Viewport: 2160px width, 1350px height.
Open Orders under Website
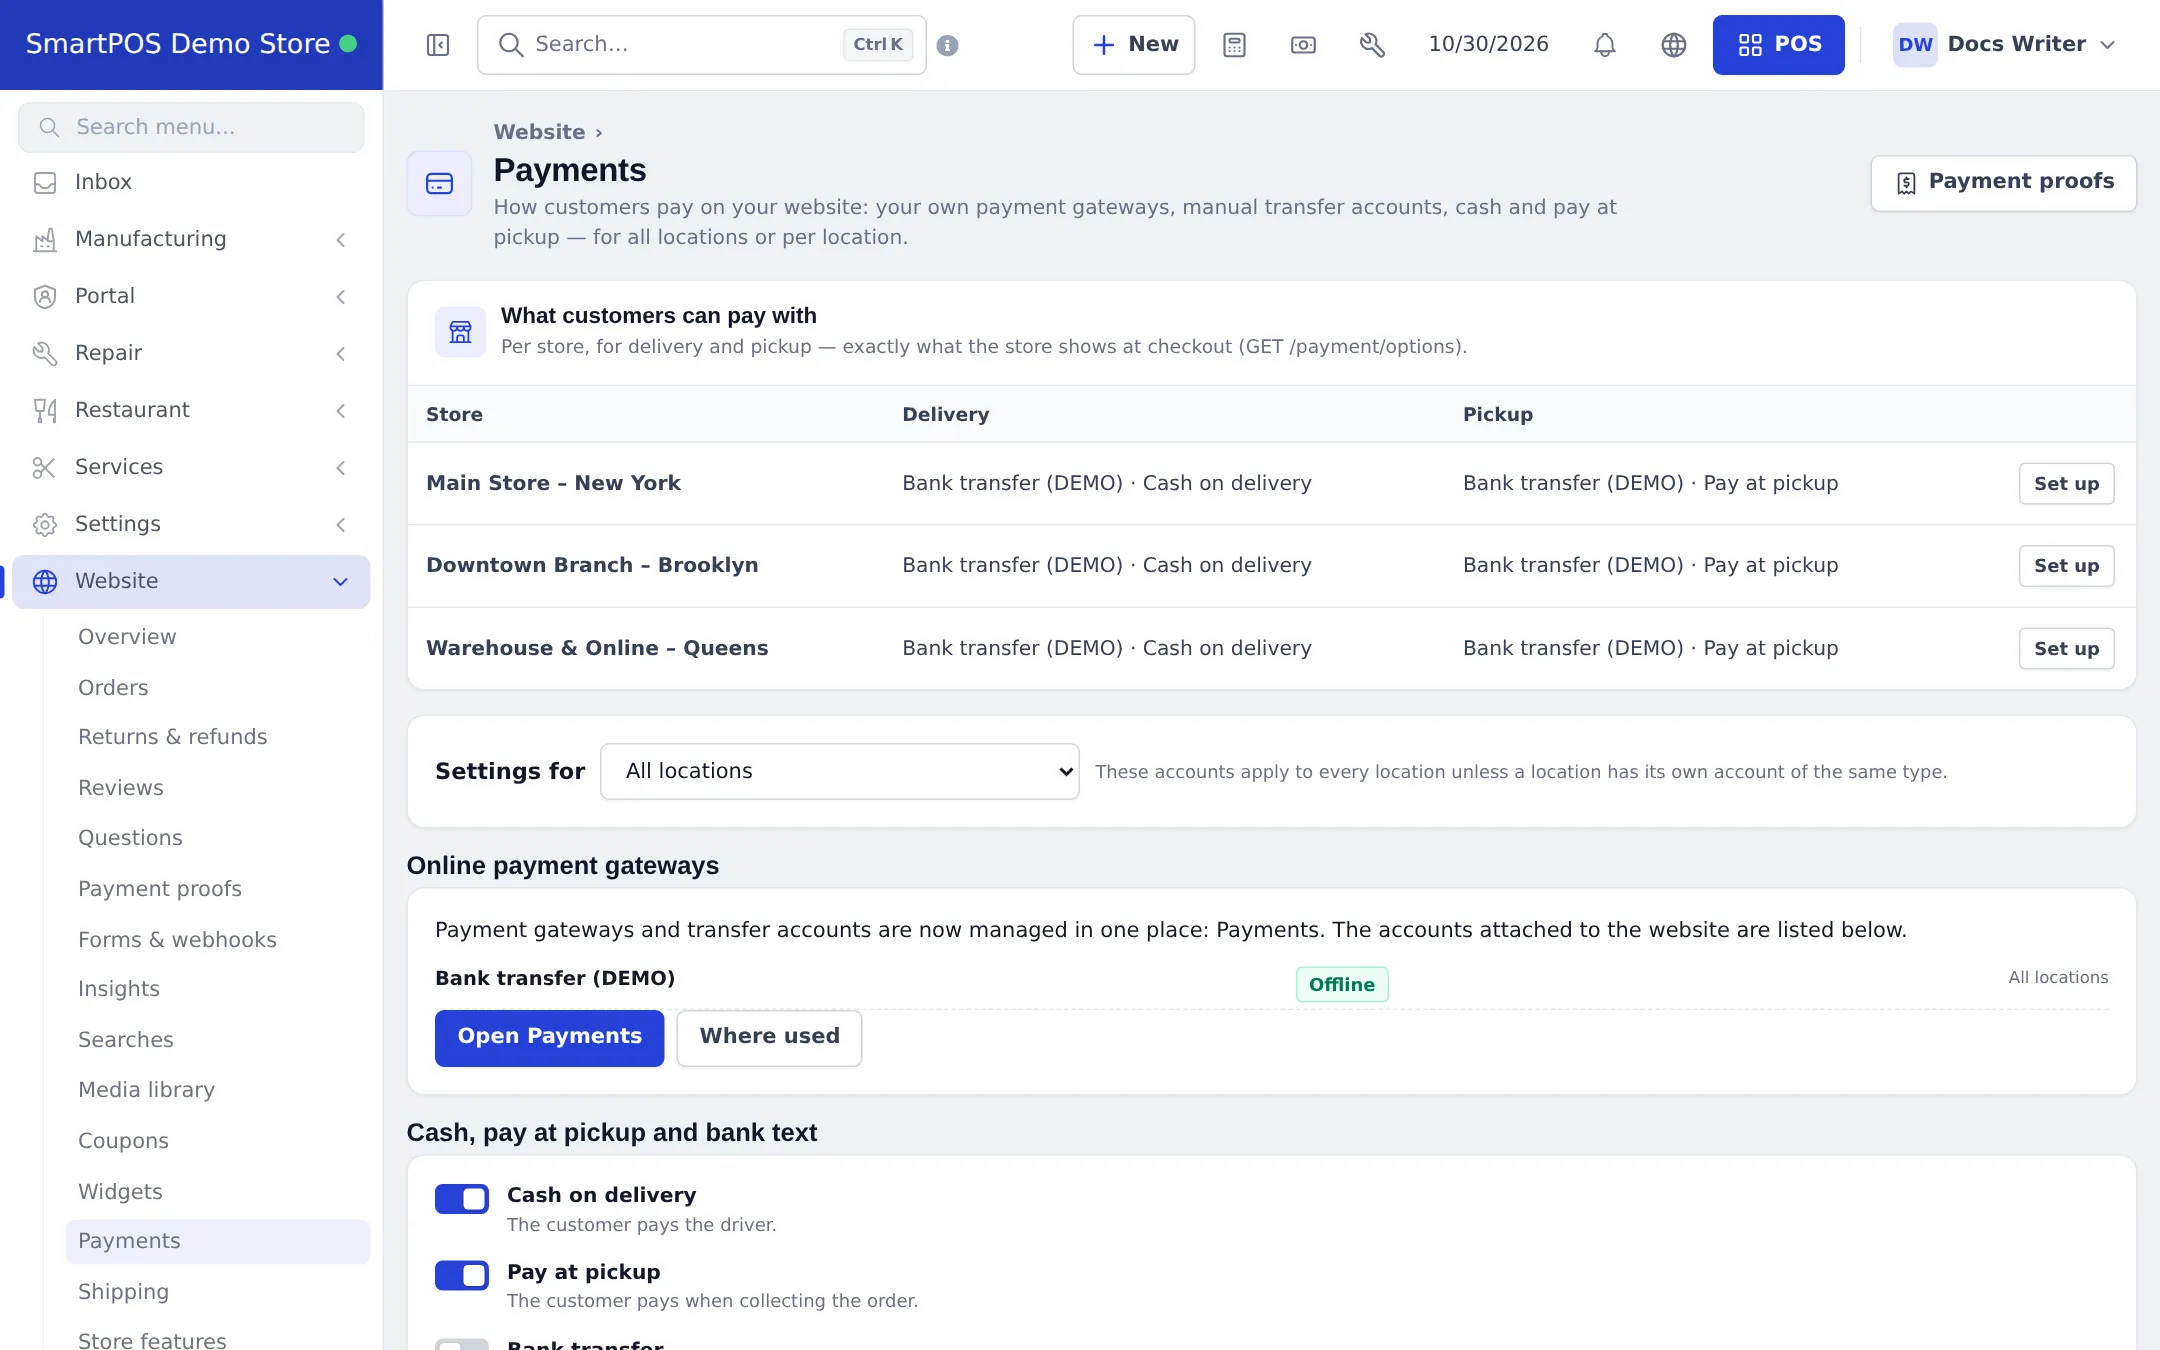[113, 688]
